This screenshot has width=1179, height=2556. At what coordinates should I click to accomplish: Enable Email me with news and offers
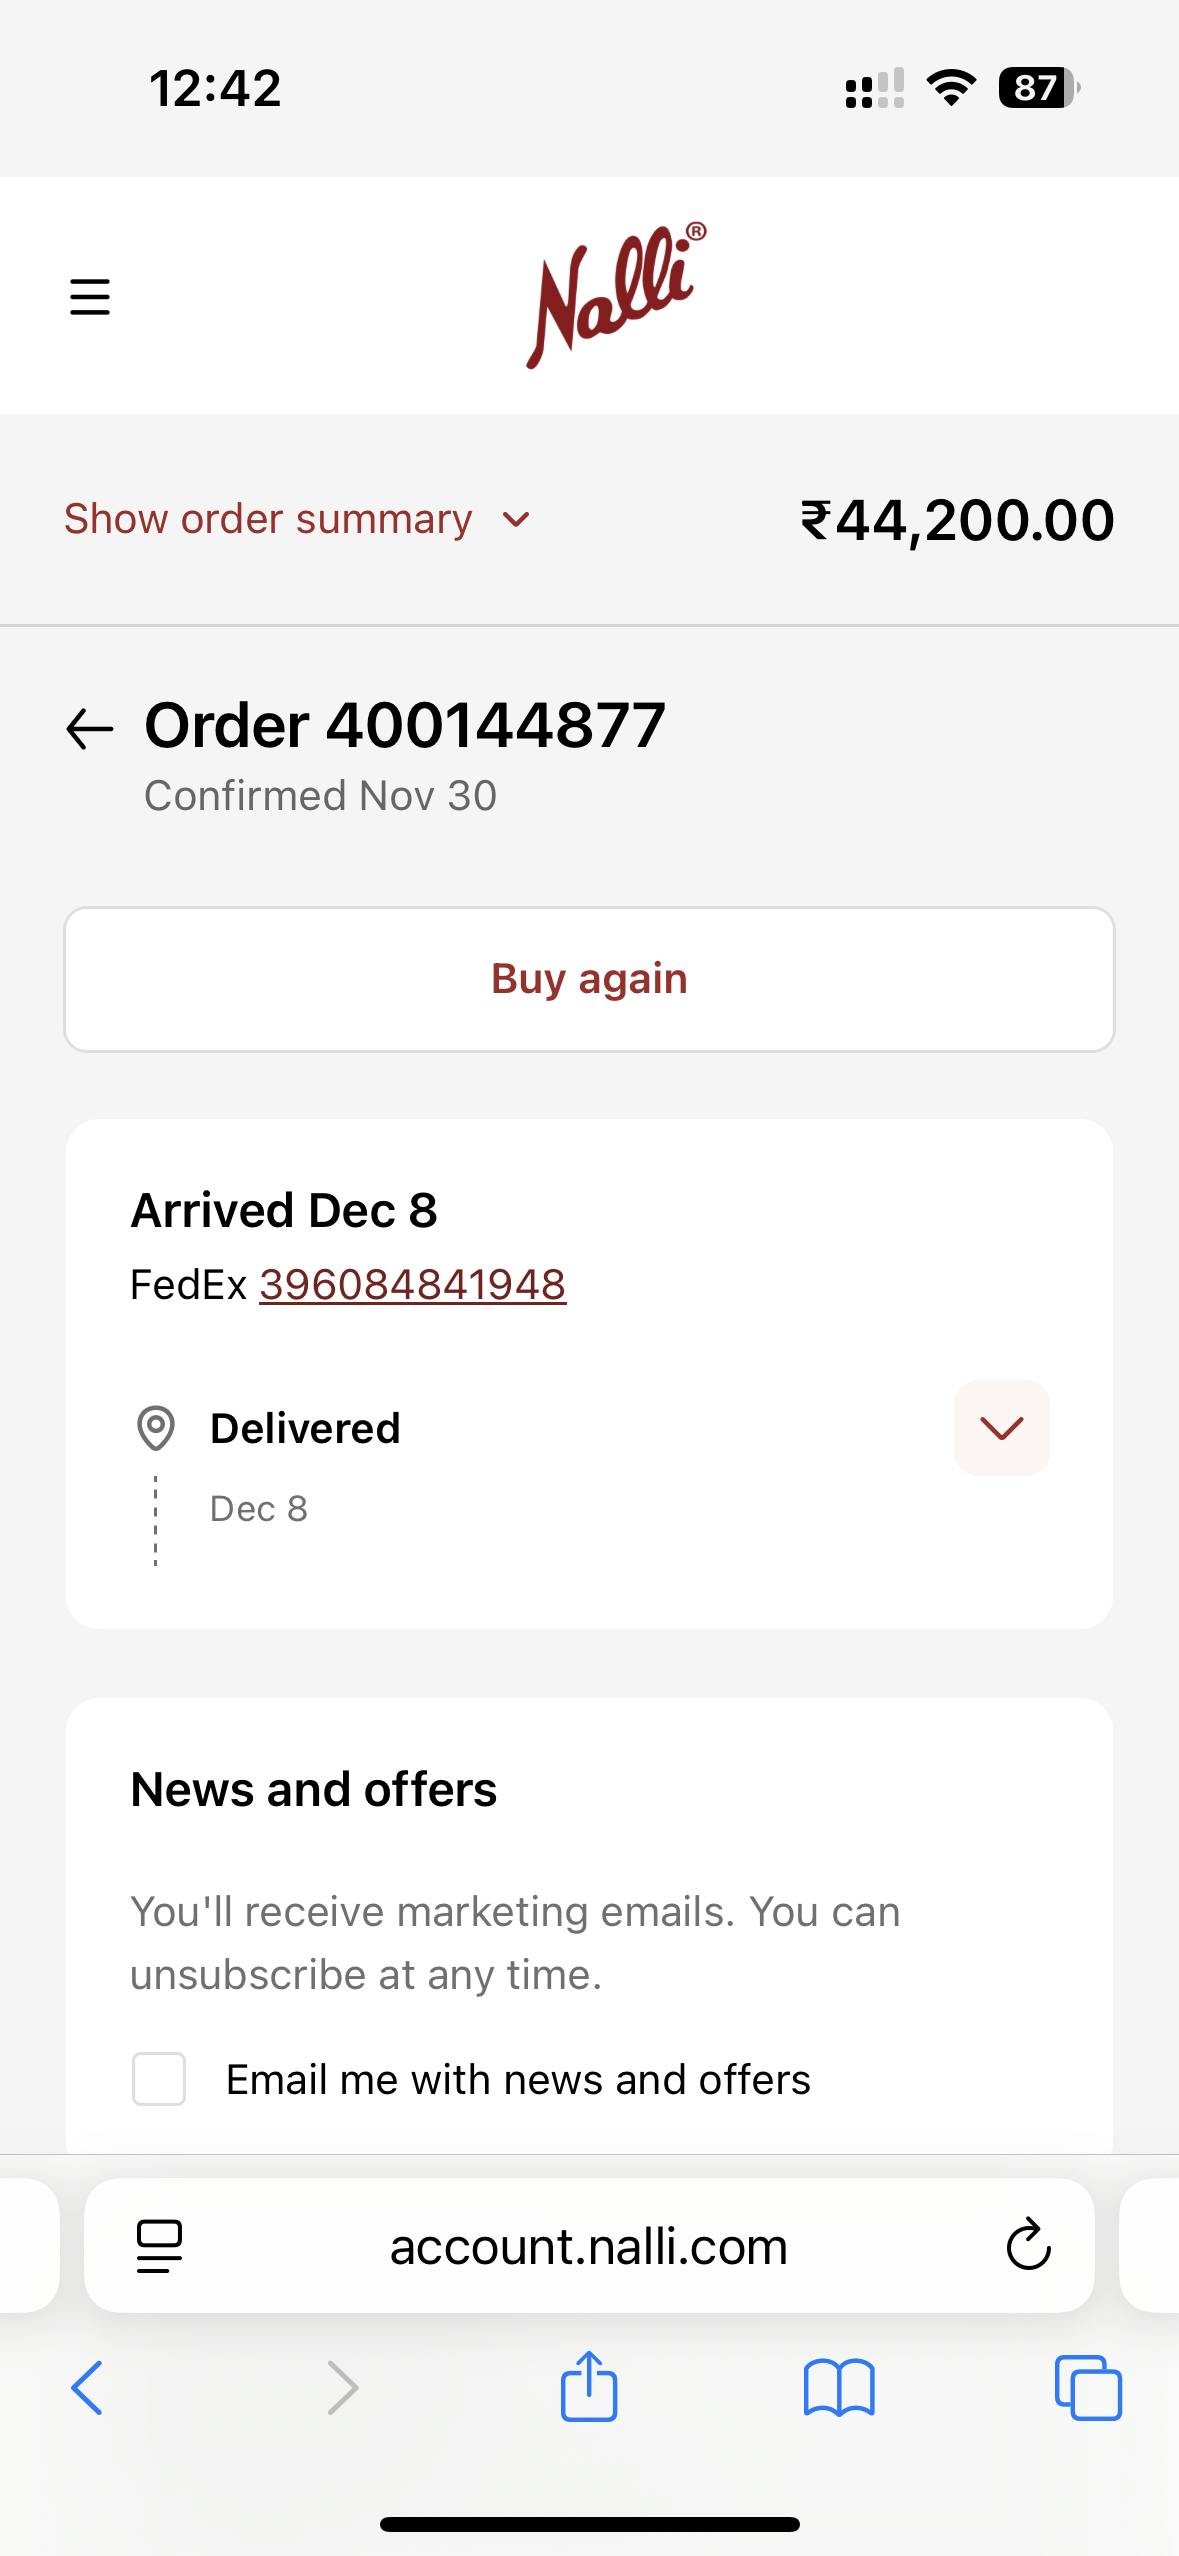click(x=159, y=2079)
